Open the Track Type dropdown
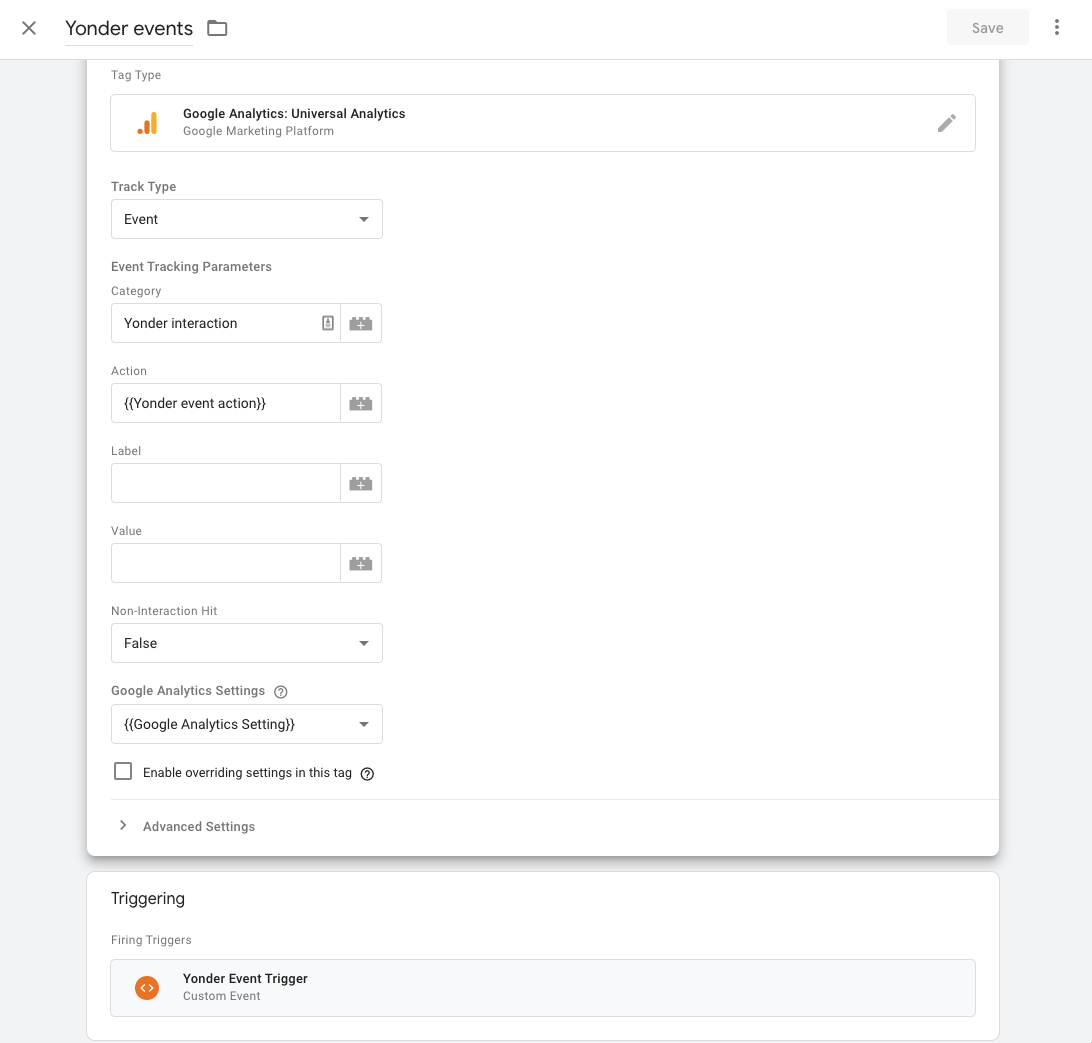 click(x=247, y=219)
